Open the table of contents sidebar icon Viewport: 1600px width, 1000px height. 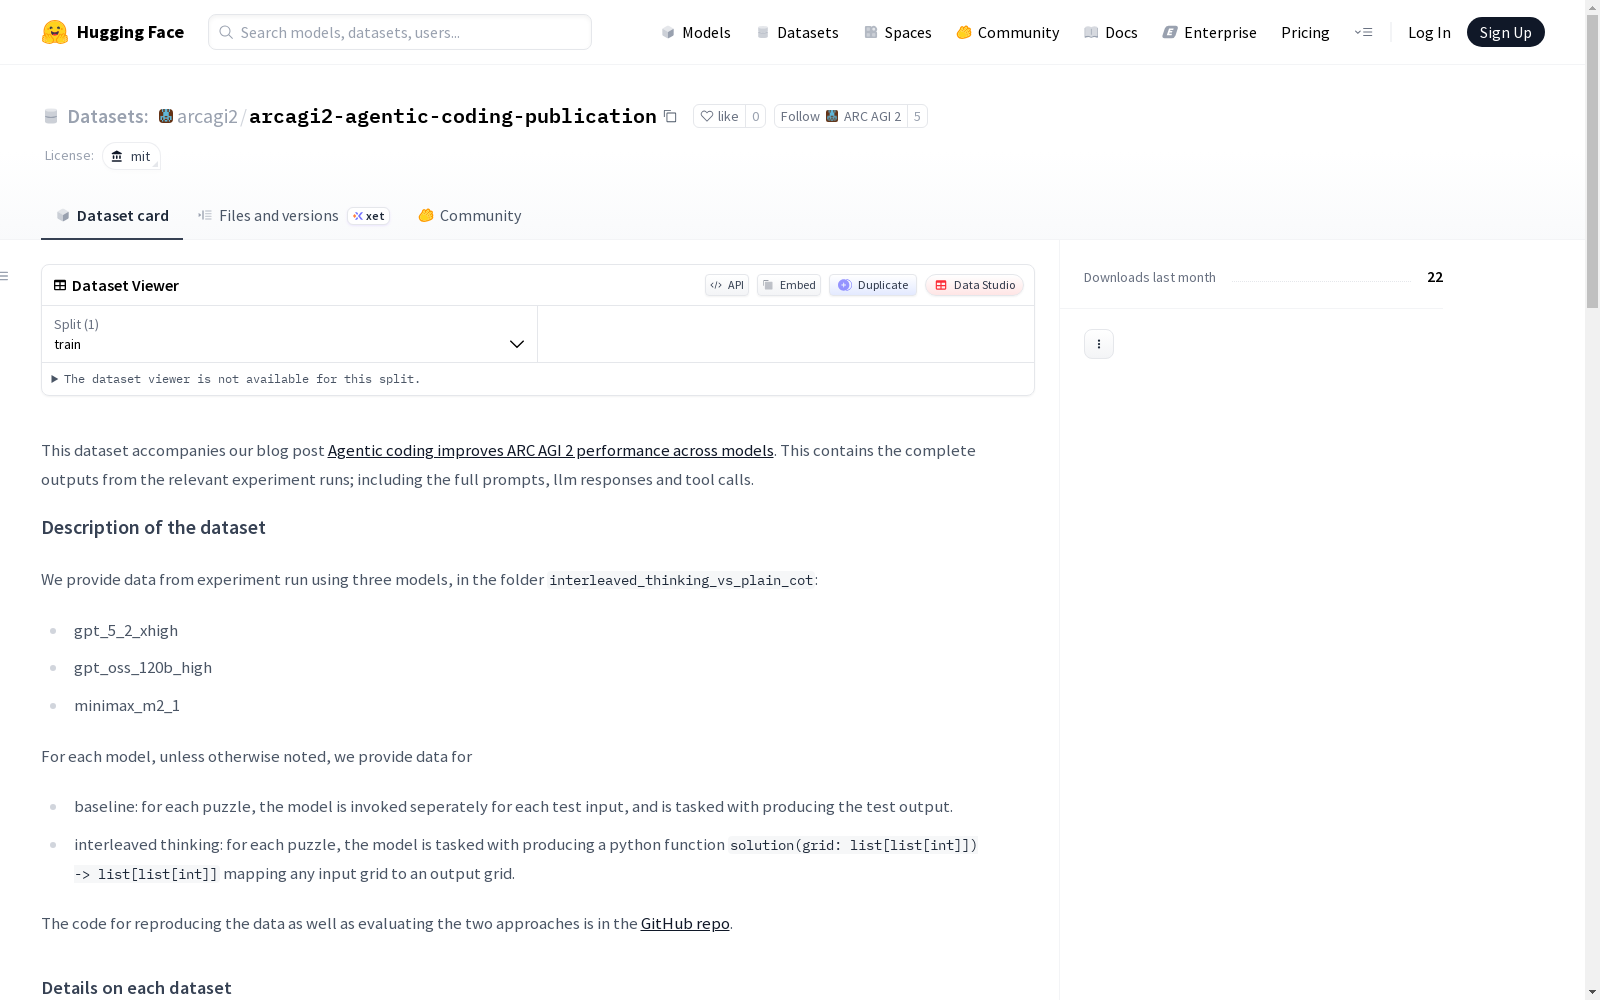coord(5,276)
